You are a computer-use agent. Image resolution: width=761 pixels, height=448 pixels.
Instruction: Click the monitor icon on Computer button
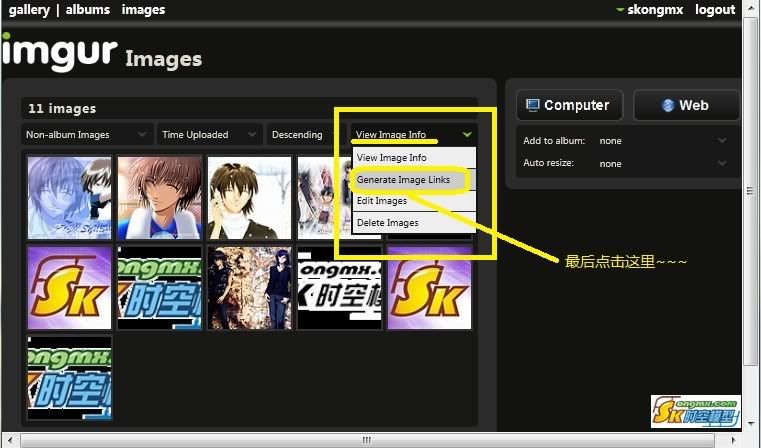coord(532,105)
